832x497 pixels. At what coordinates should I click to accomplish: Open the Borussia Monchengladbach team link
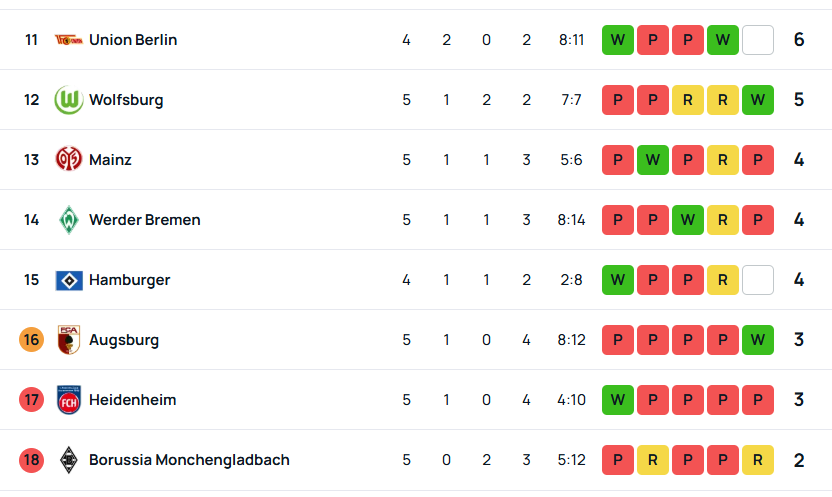[x=189, y=460]
